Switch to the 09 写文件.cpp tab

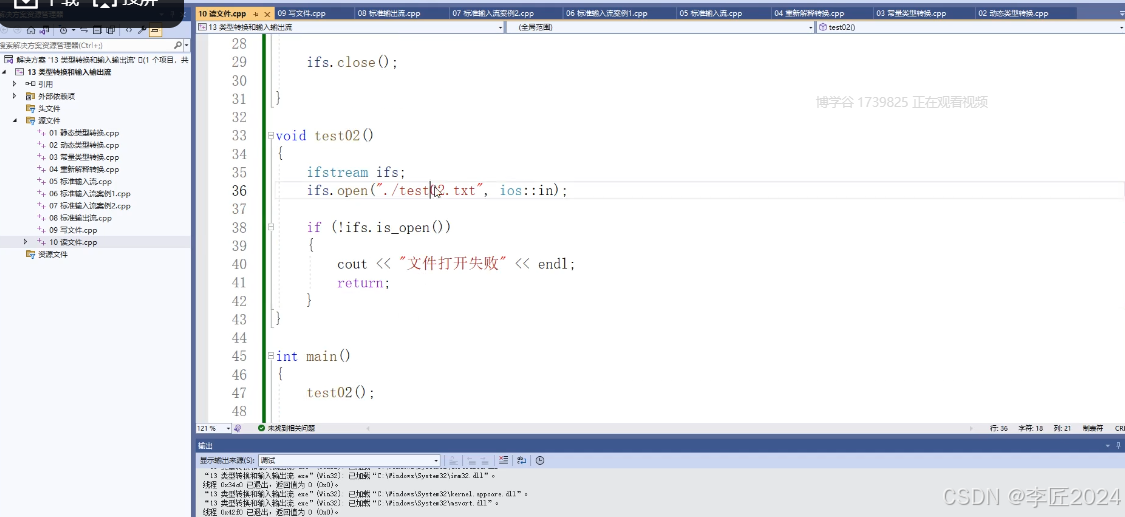coord(301,13)
